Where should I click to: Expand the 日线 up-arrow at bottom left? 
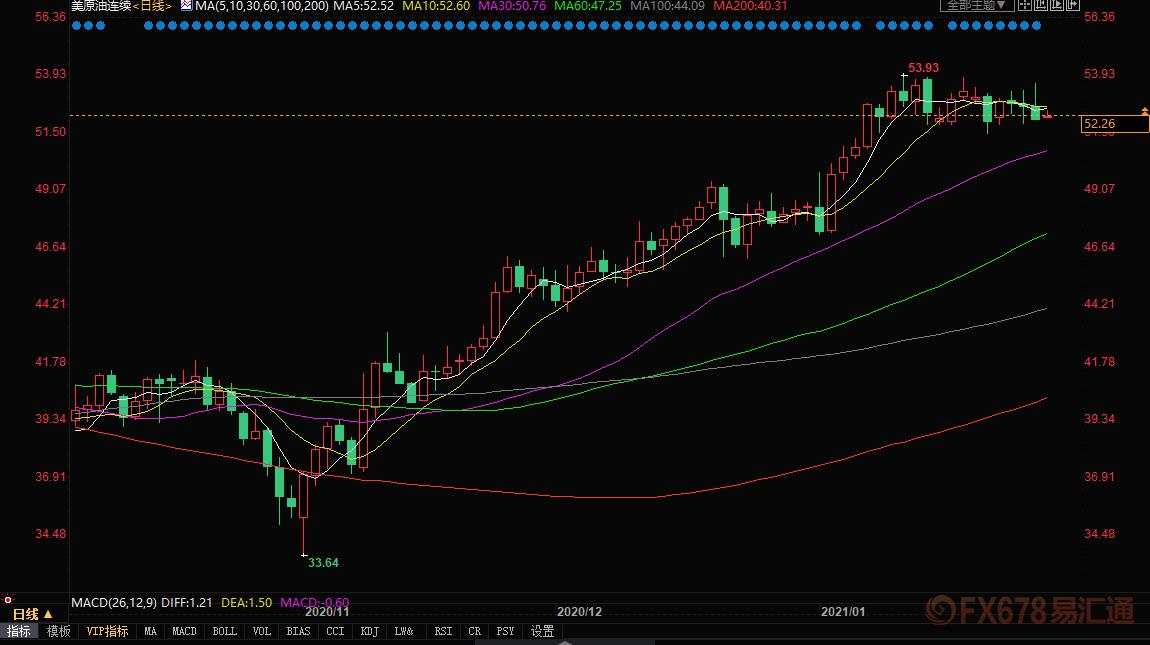(x=48, y=614)
